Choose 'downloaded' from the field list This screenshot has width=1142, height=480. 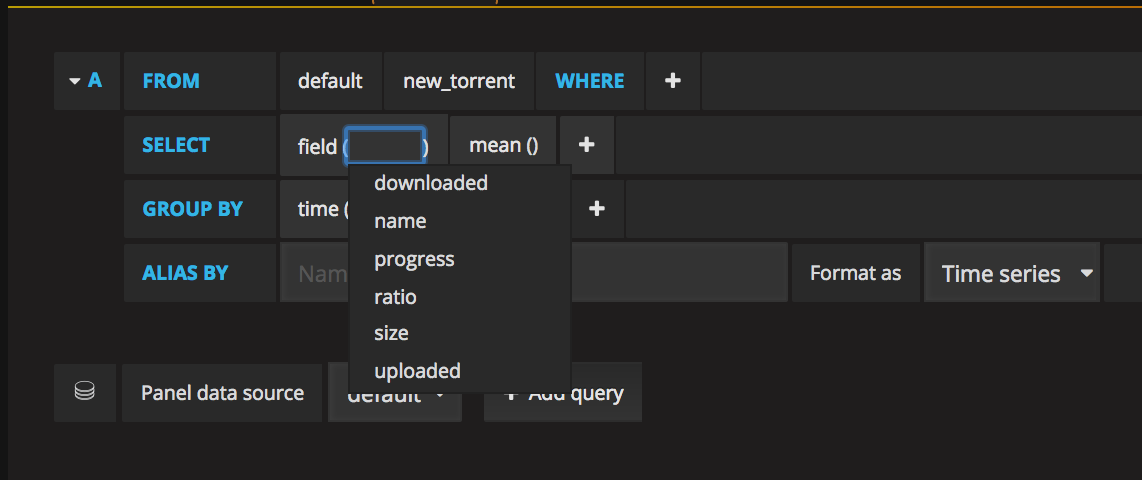coord(431,183)
